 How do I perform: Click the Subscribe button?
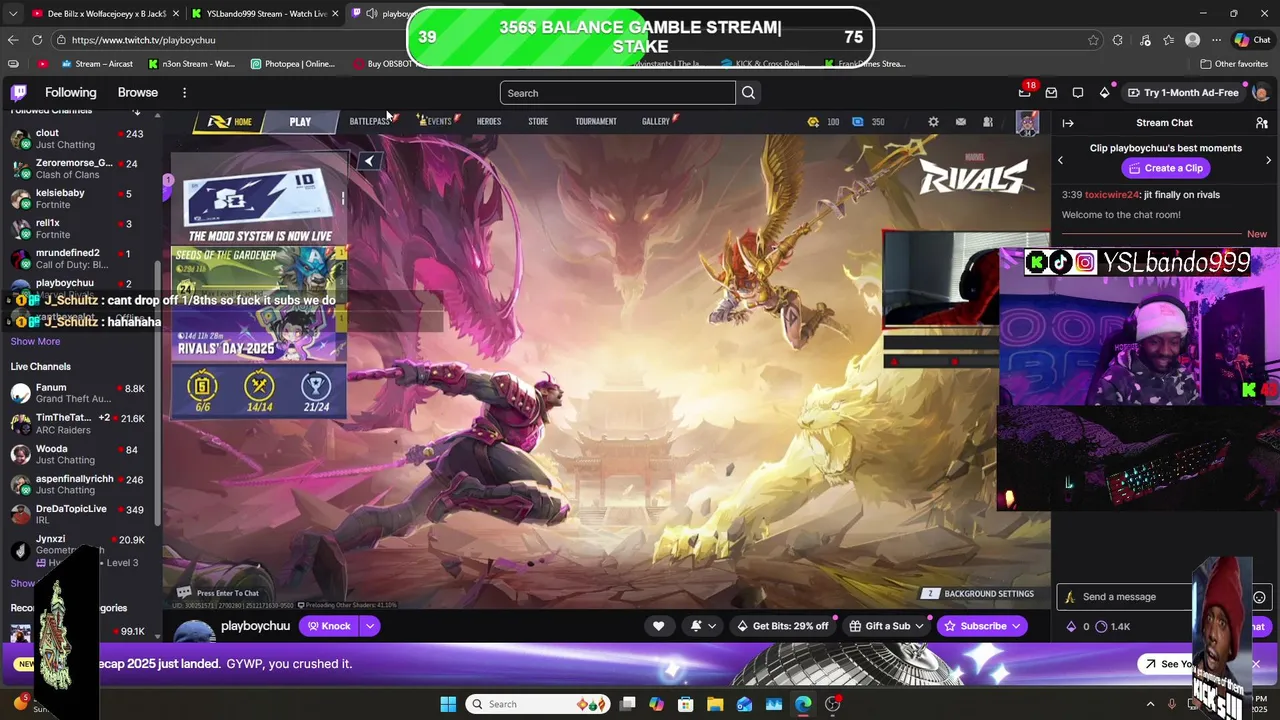tap(983, 626)
